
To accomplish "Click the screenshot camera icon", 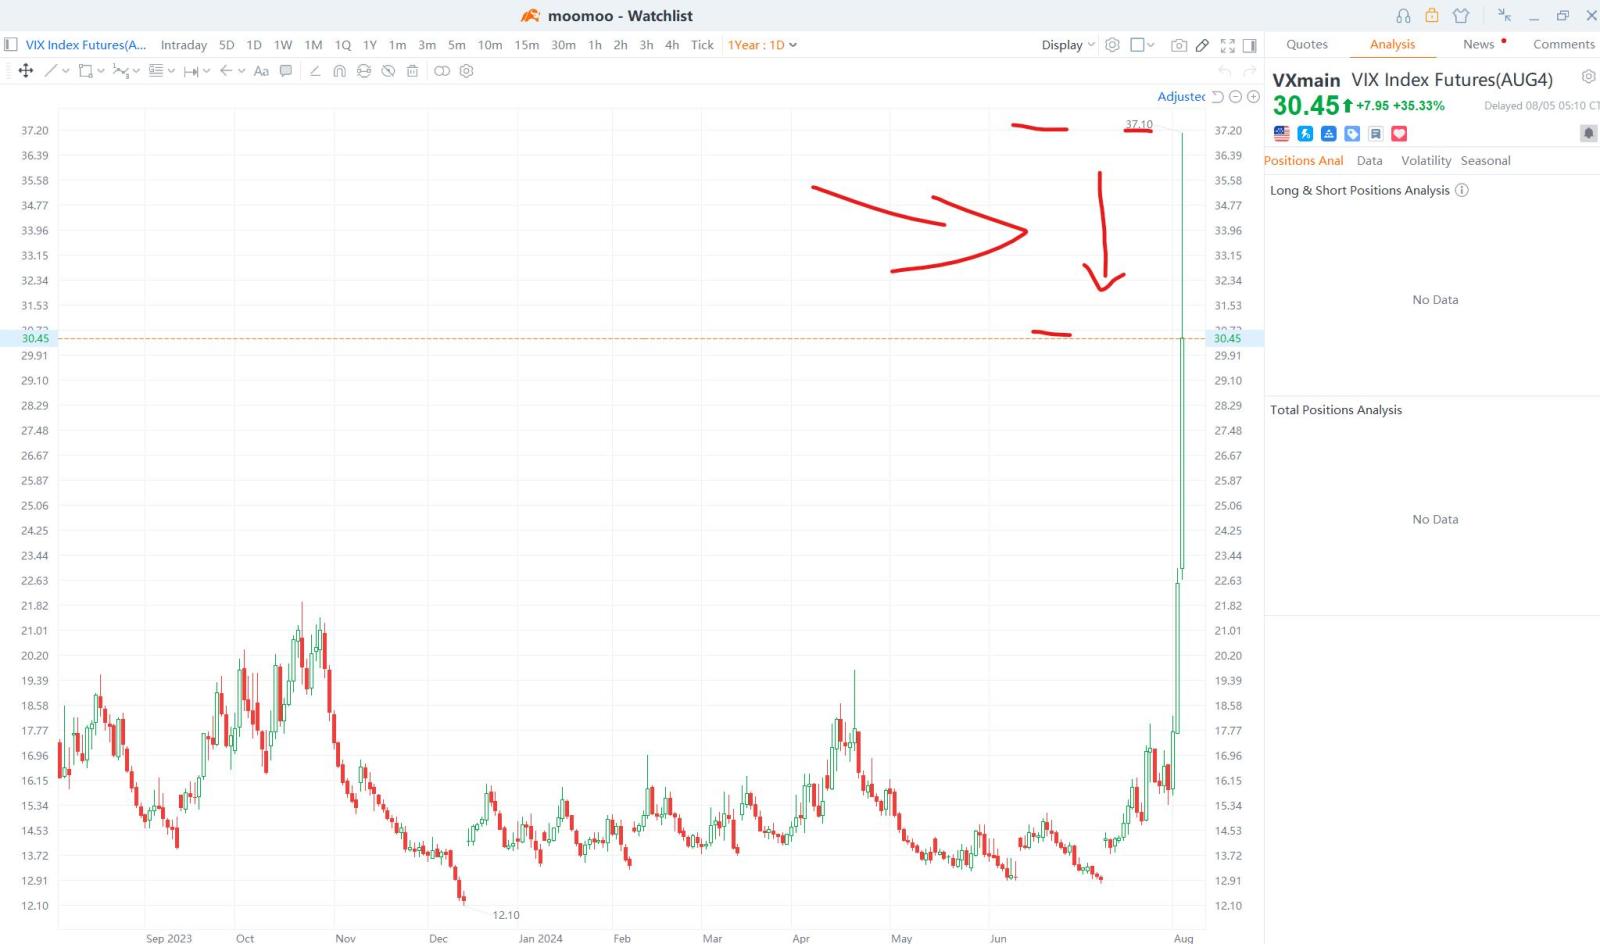I will (1179, 45).
